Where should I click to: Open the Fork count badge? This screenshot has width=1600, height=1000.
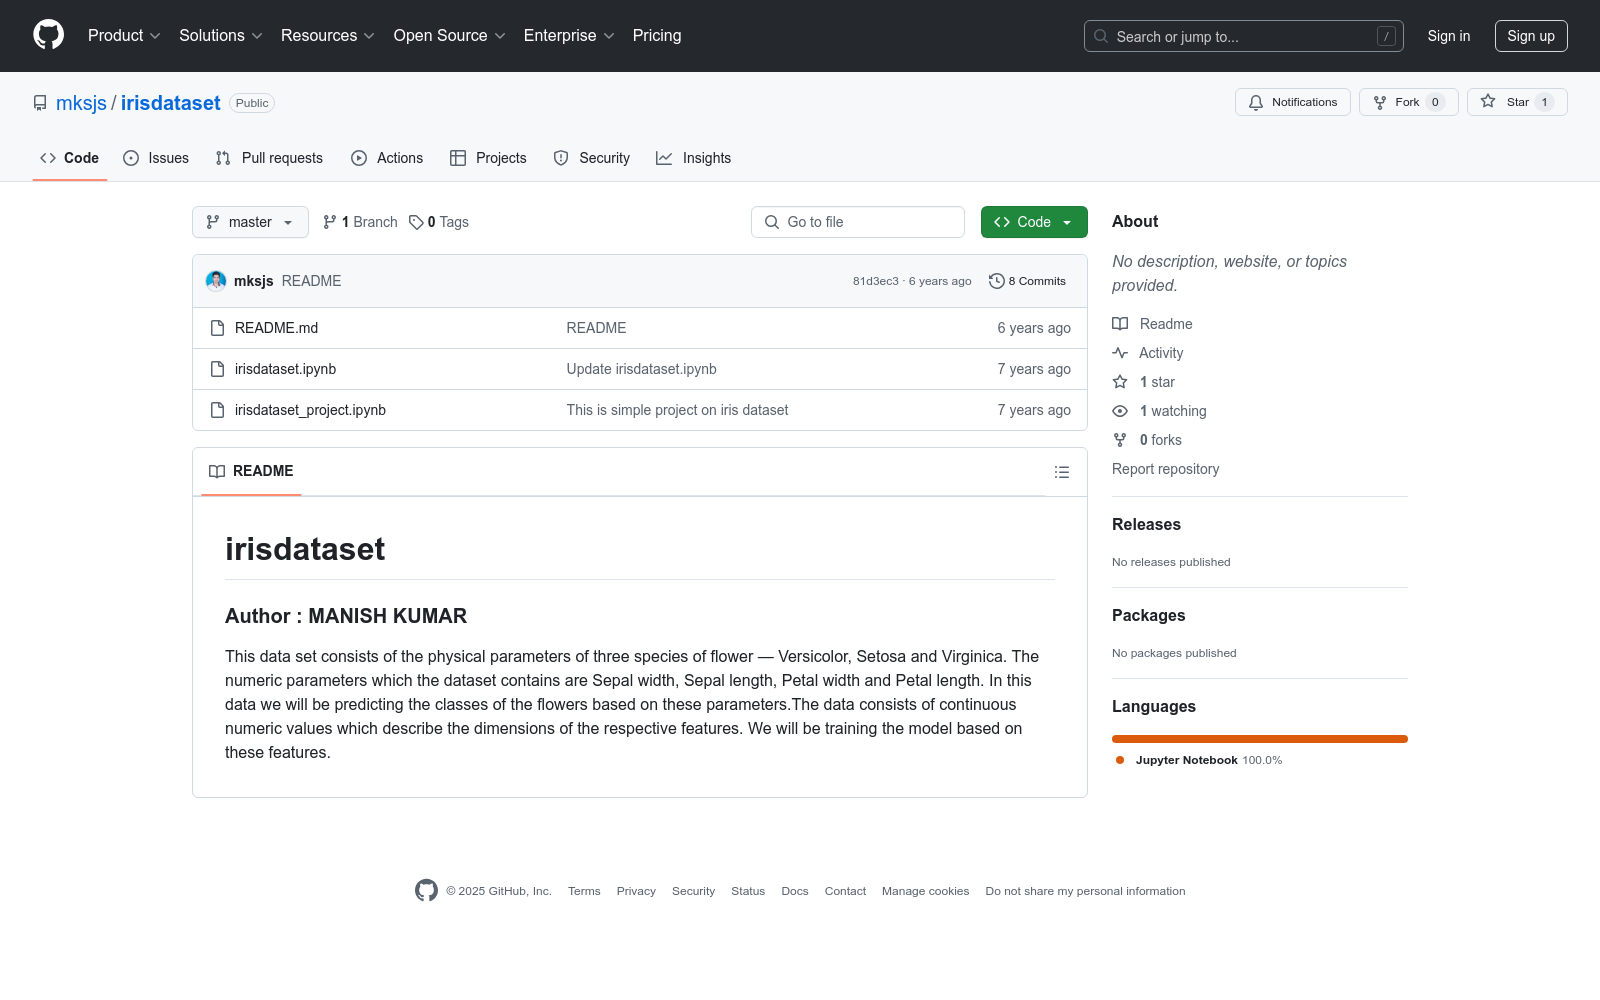(1435, 102)
